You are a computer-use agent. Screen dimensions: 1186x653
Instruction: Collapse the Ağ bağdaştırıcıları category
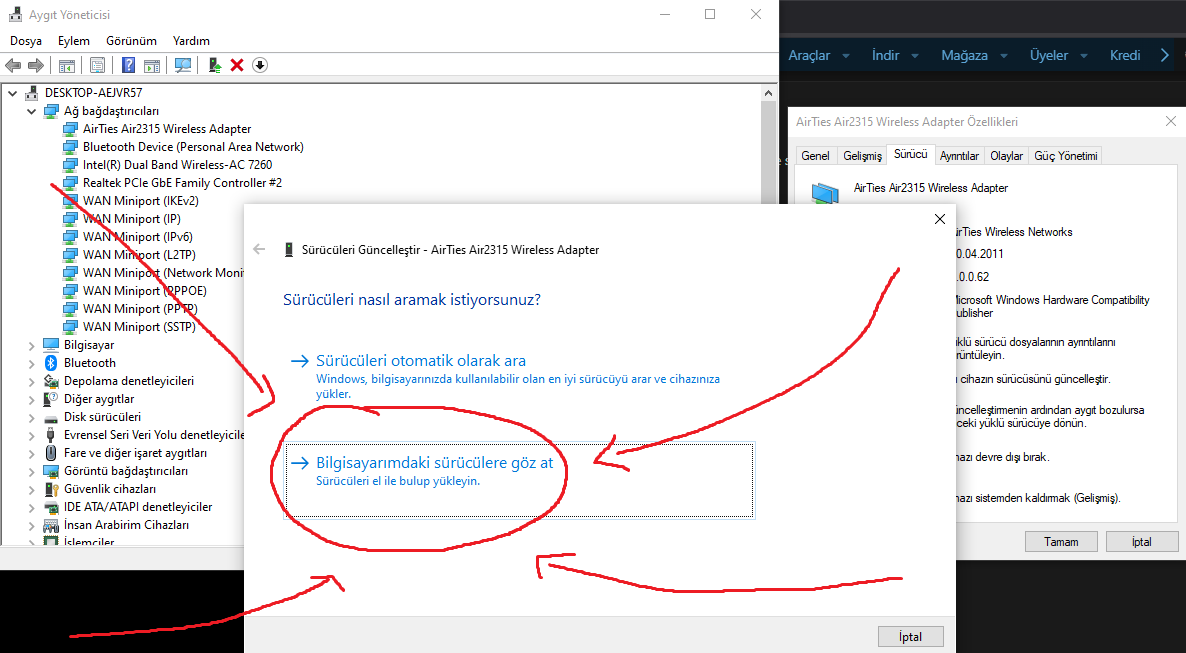tap(32, 111)
